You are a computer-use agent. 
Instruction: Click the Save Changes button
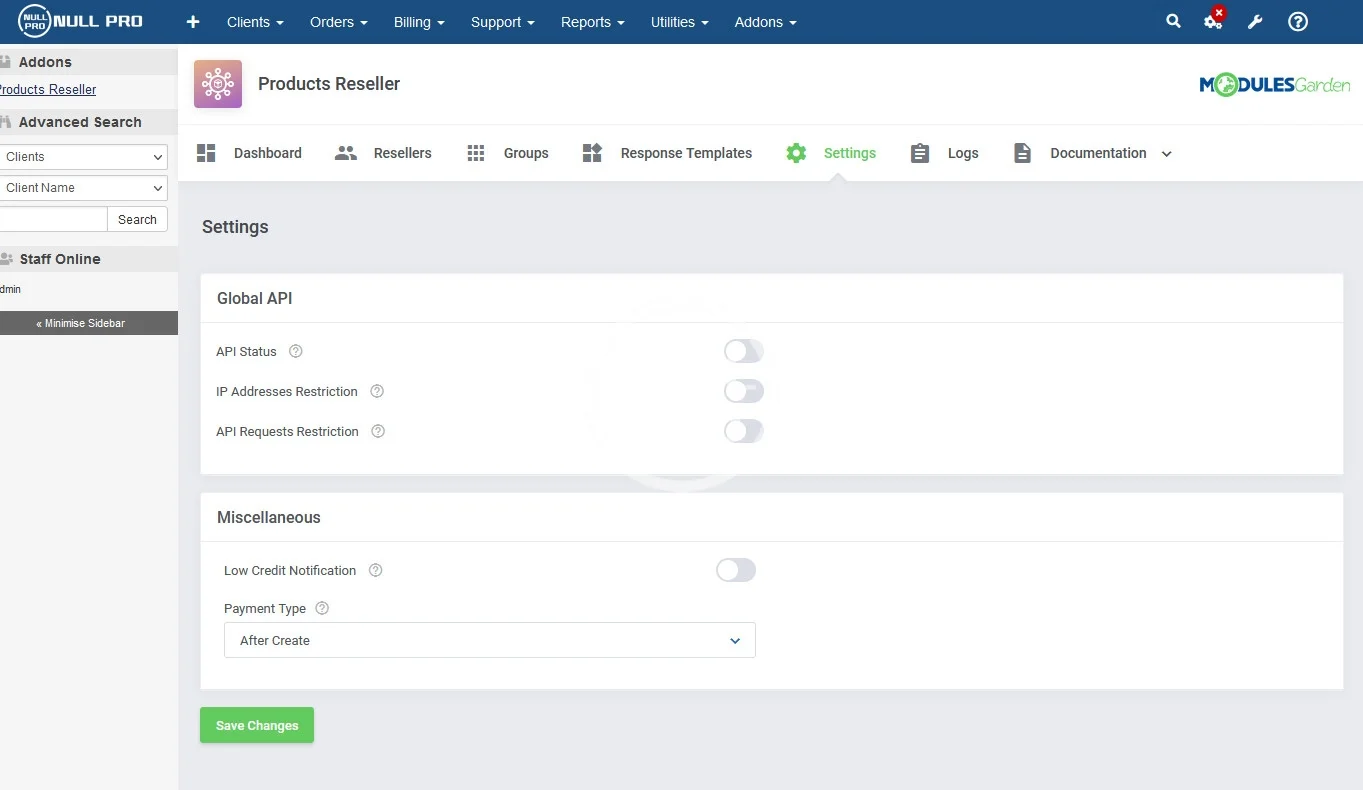click(257, 725)
